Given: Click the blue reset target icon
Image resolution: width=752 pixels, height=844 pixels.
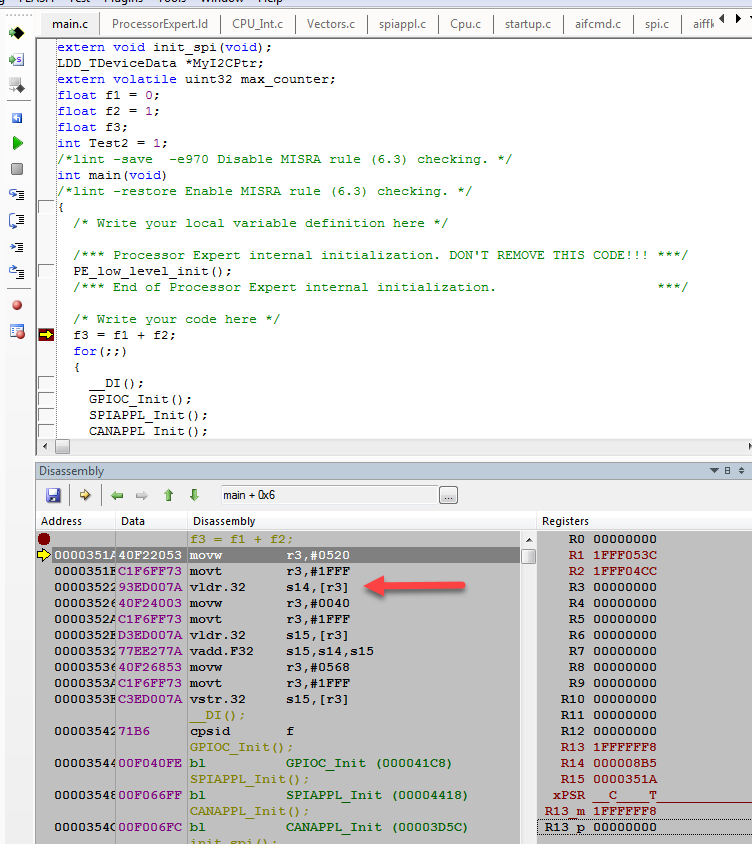Looking at the screenshot, I should (x=17, y=118).
